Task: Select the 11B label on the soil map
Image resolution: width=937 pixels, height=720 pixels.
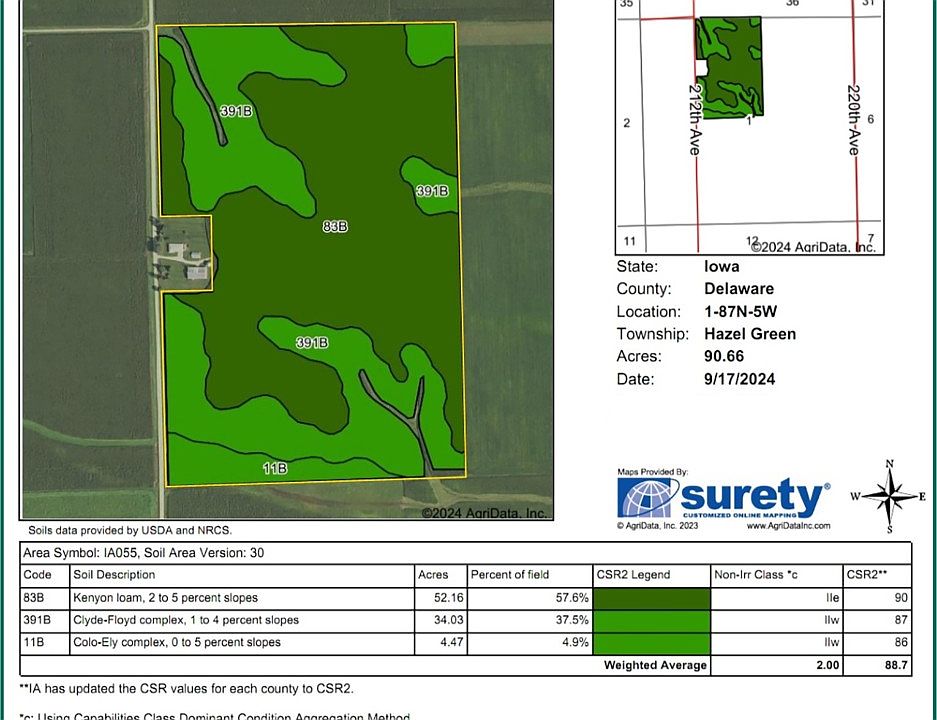Action: click(275, 467)
